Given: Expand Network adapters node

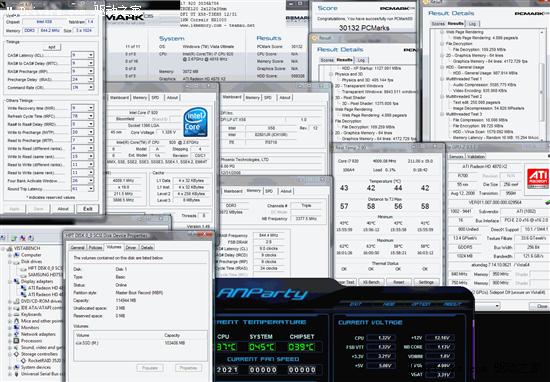Looking at the screenshot, I should [10, 334].
